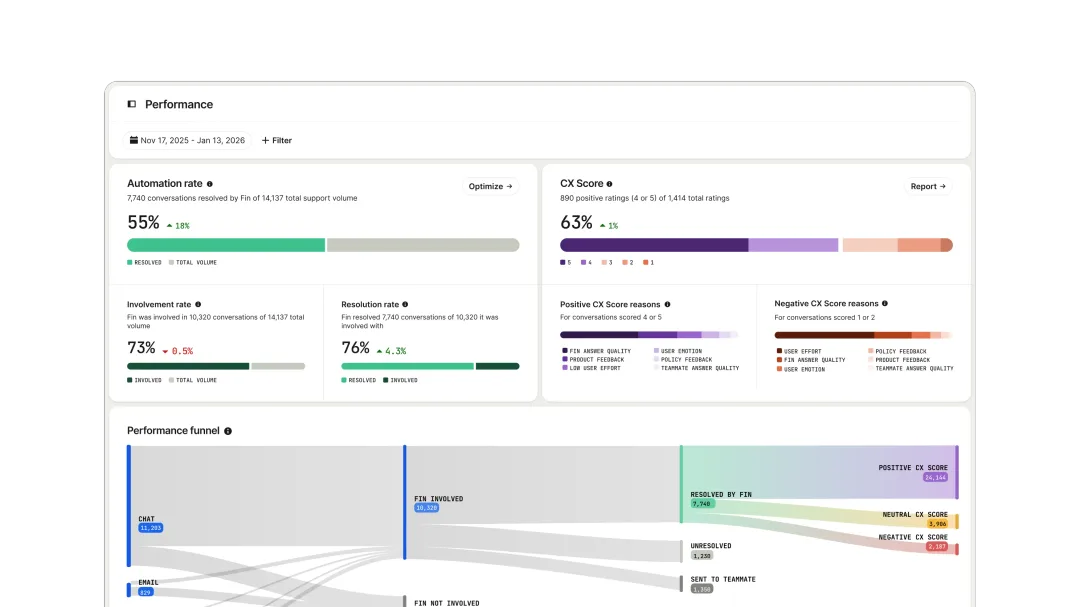The width and height of the screenshot is (1080, 607).
Task: Click the Performance funnel info icon
Action: [x=228, y=431]
